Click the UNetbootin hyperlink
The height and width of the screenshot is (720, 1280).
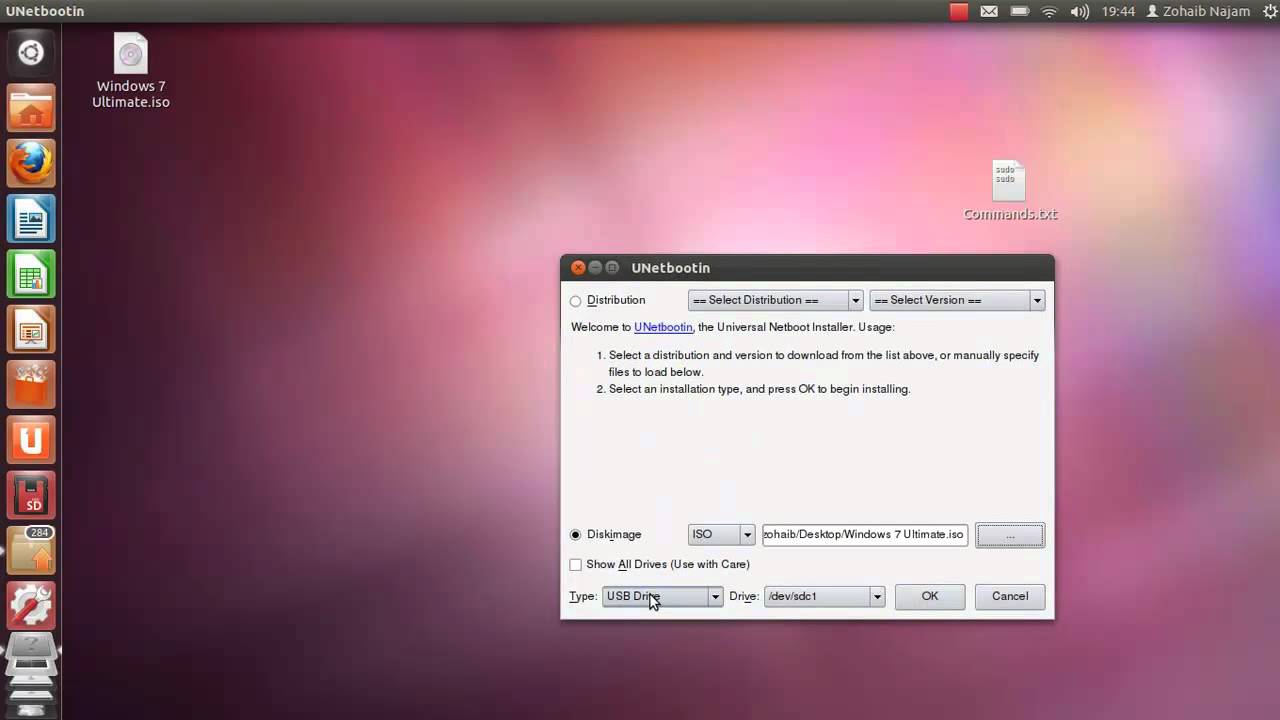[663, 327]
